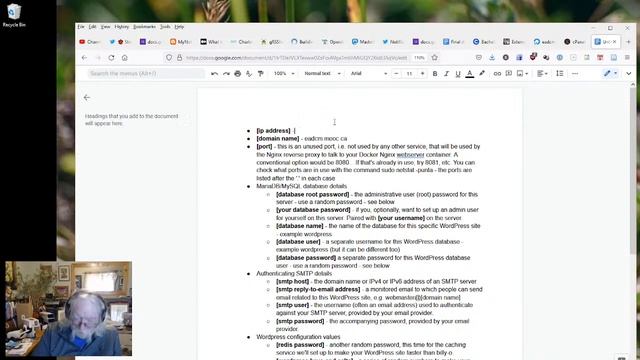Open the text alignment dropdown
Screen dimensions: 640x360
(542, 73)
